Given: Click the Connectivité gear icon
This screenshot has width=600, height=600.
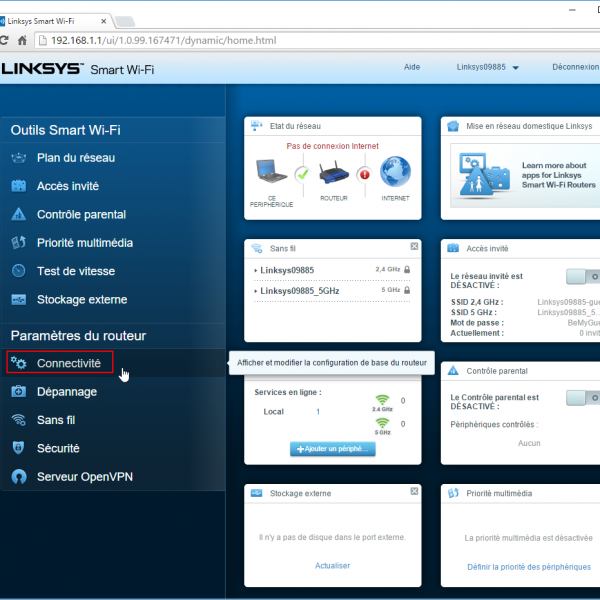Looking at the screenshot, I should pyautogui.click(x=19, y=363).
